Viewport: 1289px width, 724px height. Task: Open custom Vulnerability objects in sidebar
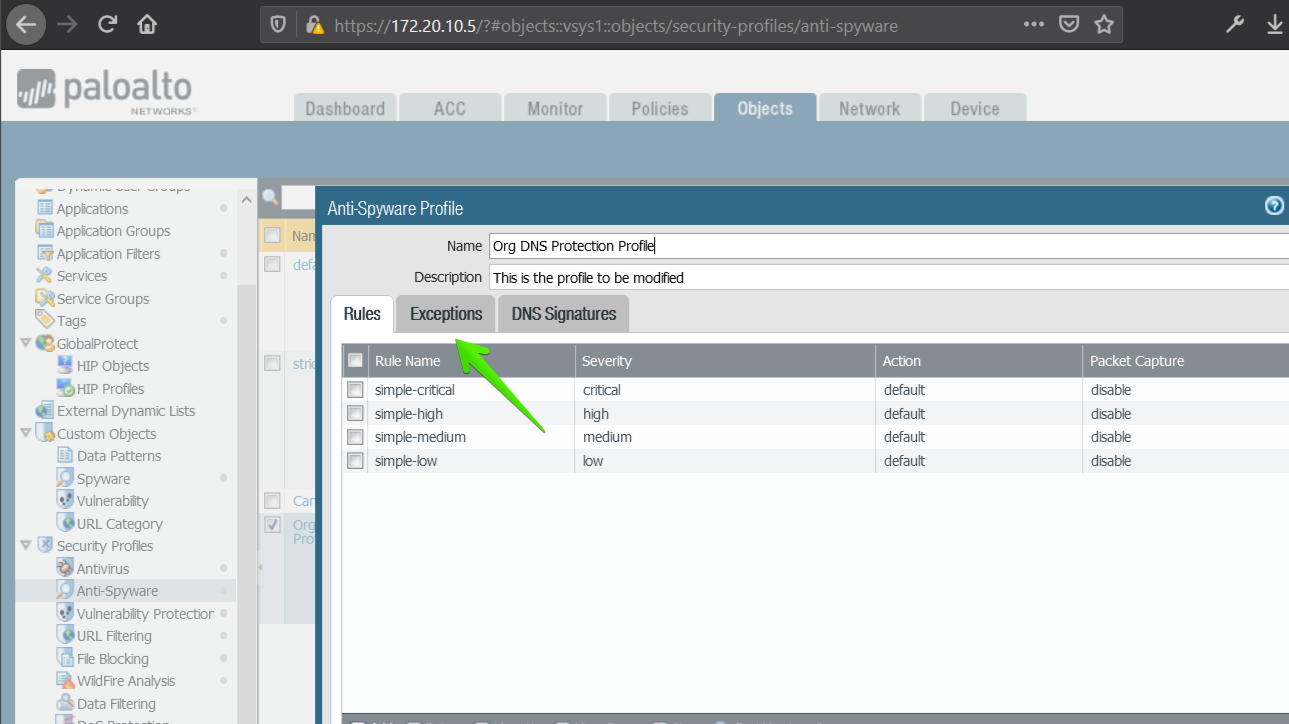pos(112,500)
